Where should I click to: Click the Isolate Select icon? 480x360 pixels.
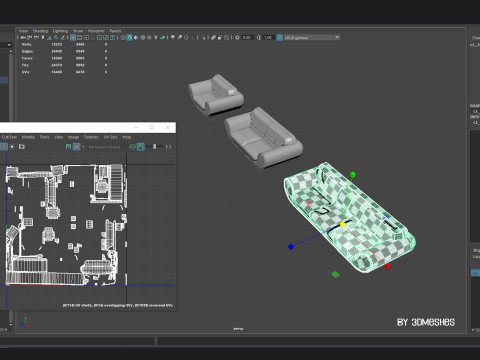(203, 38)
